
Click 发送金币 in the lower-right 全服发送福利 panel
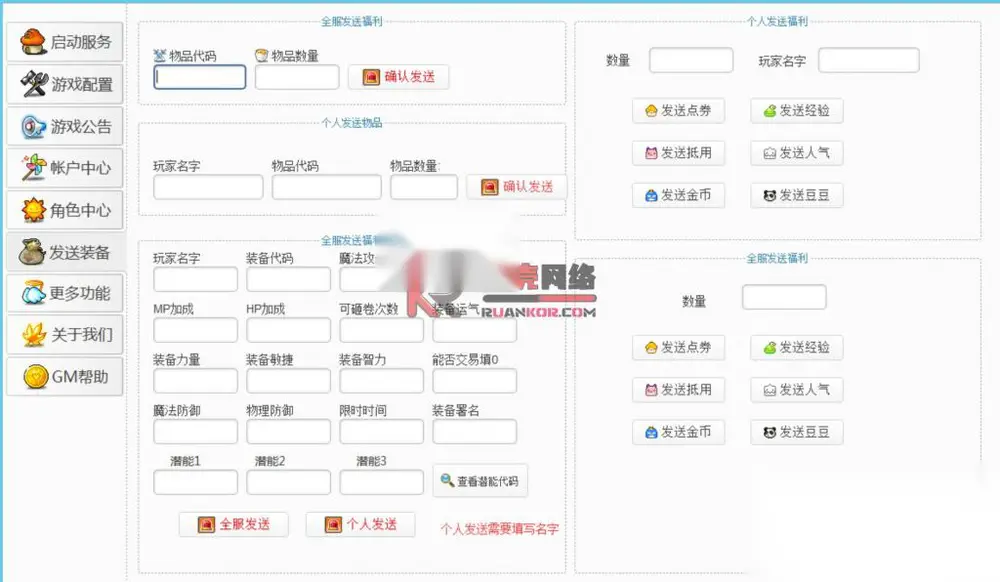tap(679, 432)
